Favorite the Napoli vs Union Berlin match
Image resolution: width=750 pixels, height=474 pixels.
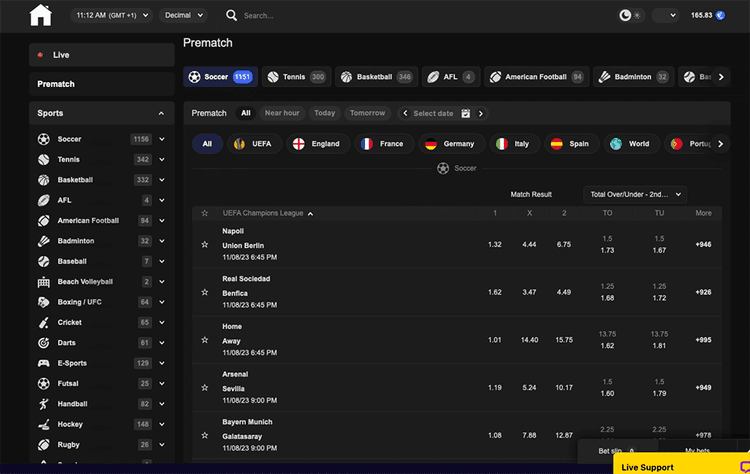[205, 244]
